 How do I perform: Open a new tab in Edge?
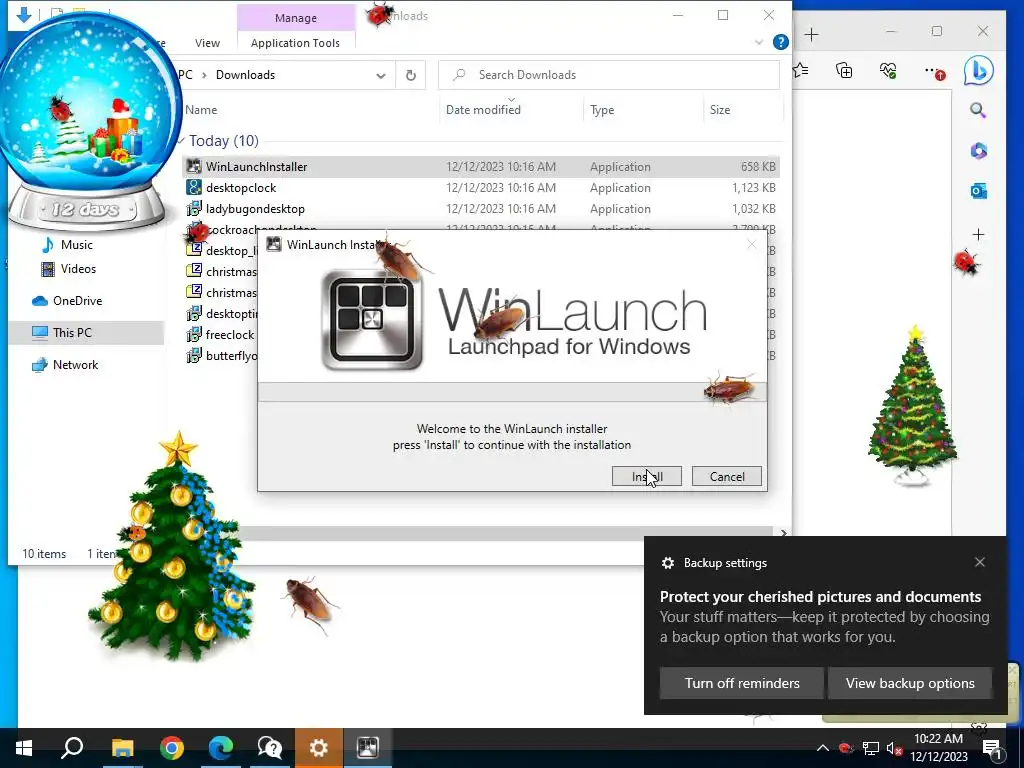[x=811, y=35]
